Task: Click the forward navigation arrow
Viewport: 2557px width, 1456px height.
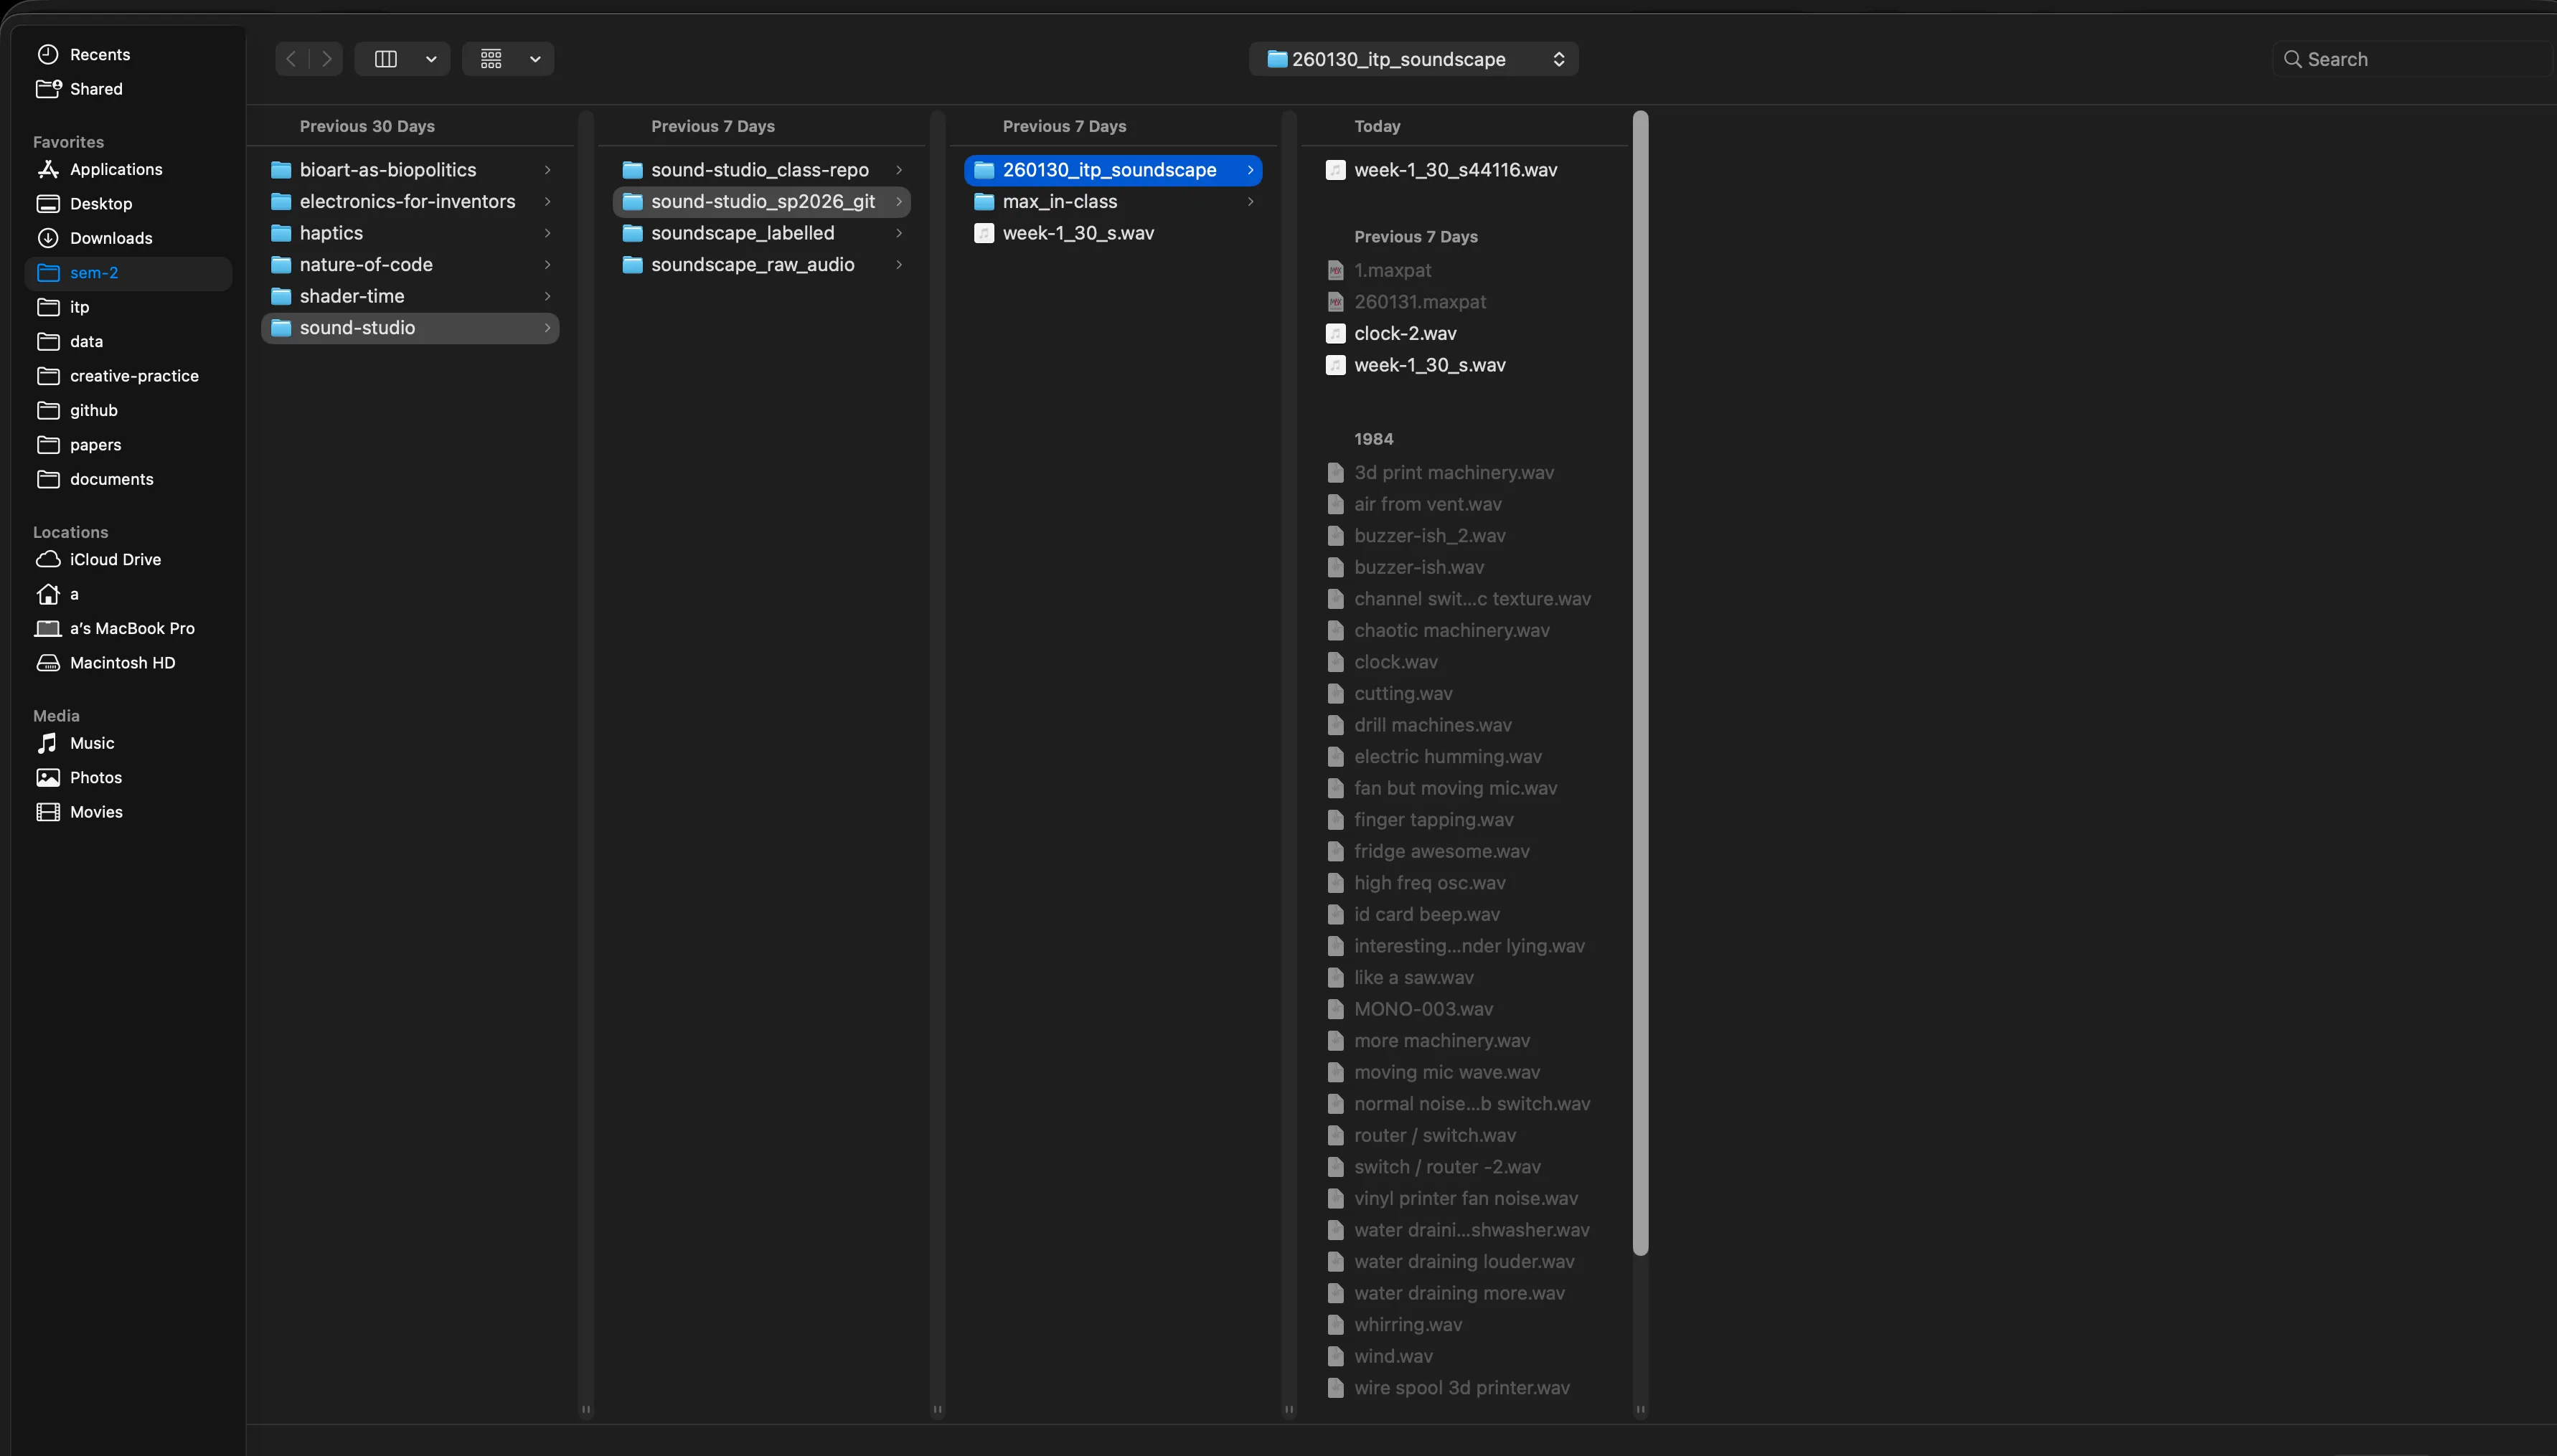Action: [326, 59]
